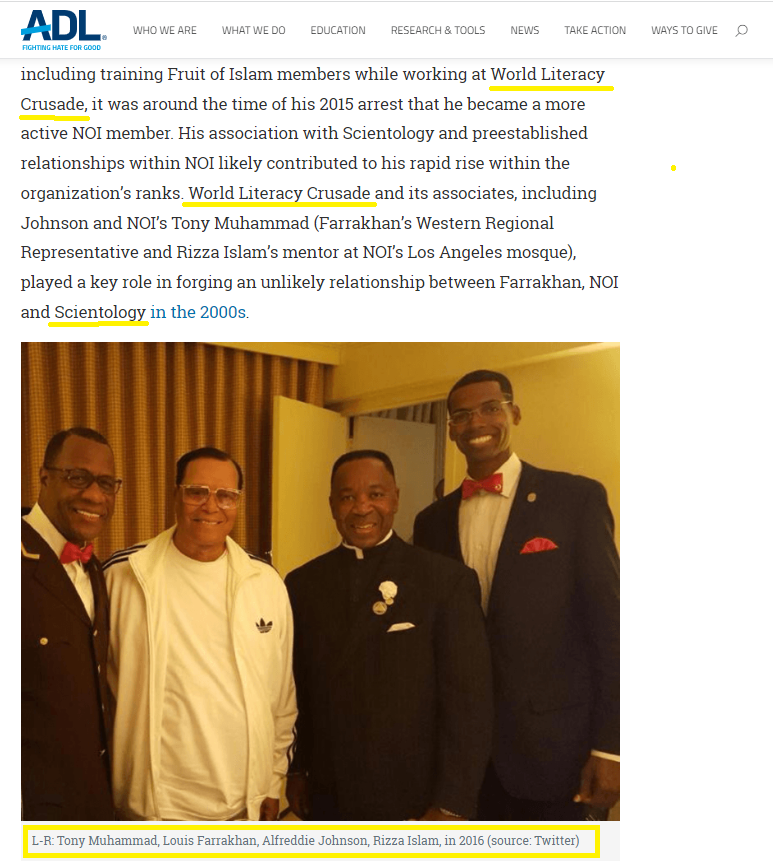
Task: Click the underlined word Scientology
Action: coord(100,312)
